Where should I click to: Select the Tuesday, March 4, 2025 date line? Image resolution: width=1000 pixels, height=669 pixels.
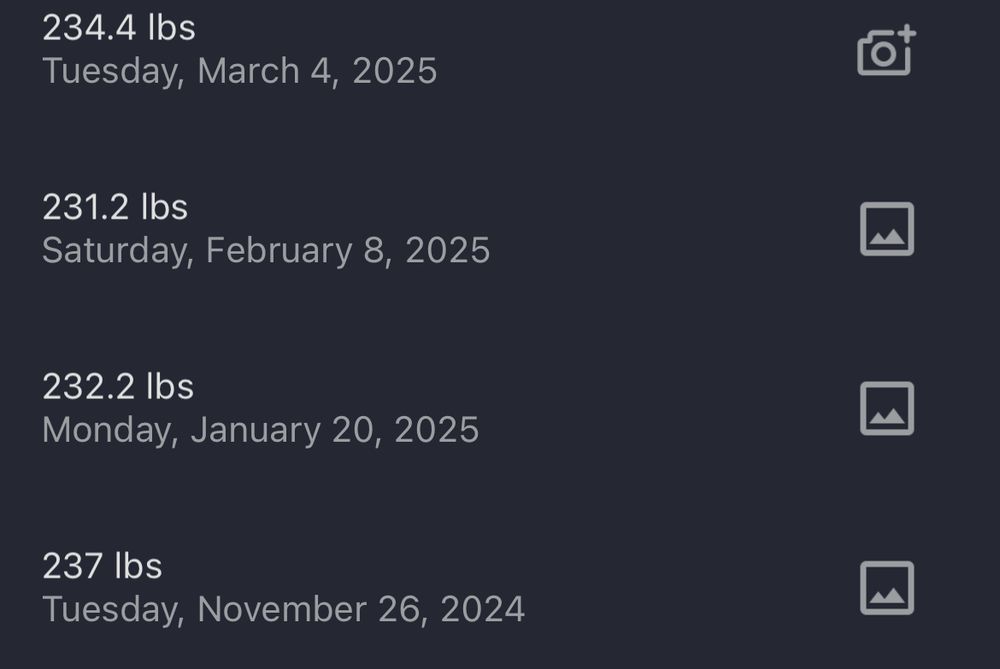[x=240, y=71]
